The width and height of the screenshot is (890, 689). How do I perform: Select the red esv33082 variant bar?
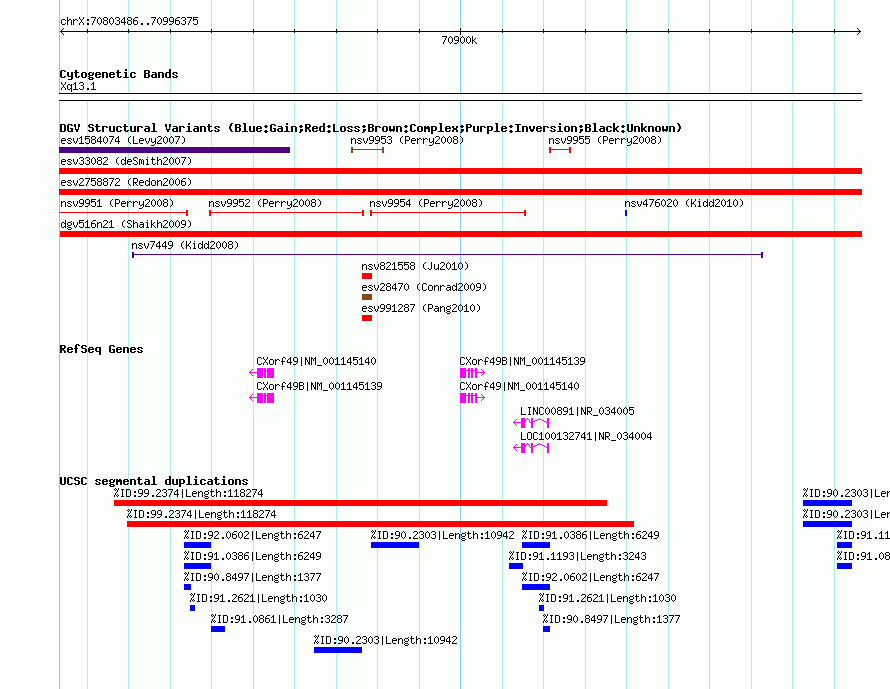coord(461,171)
